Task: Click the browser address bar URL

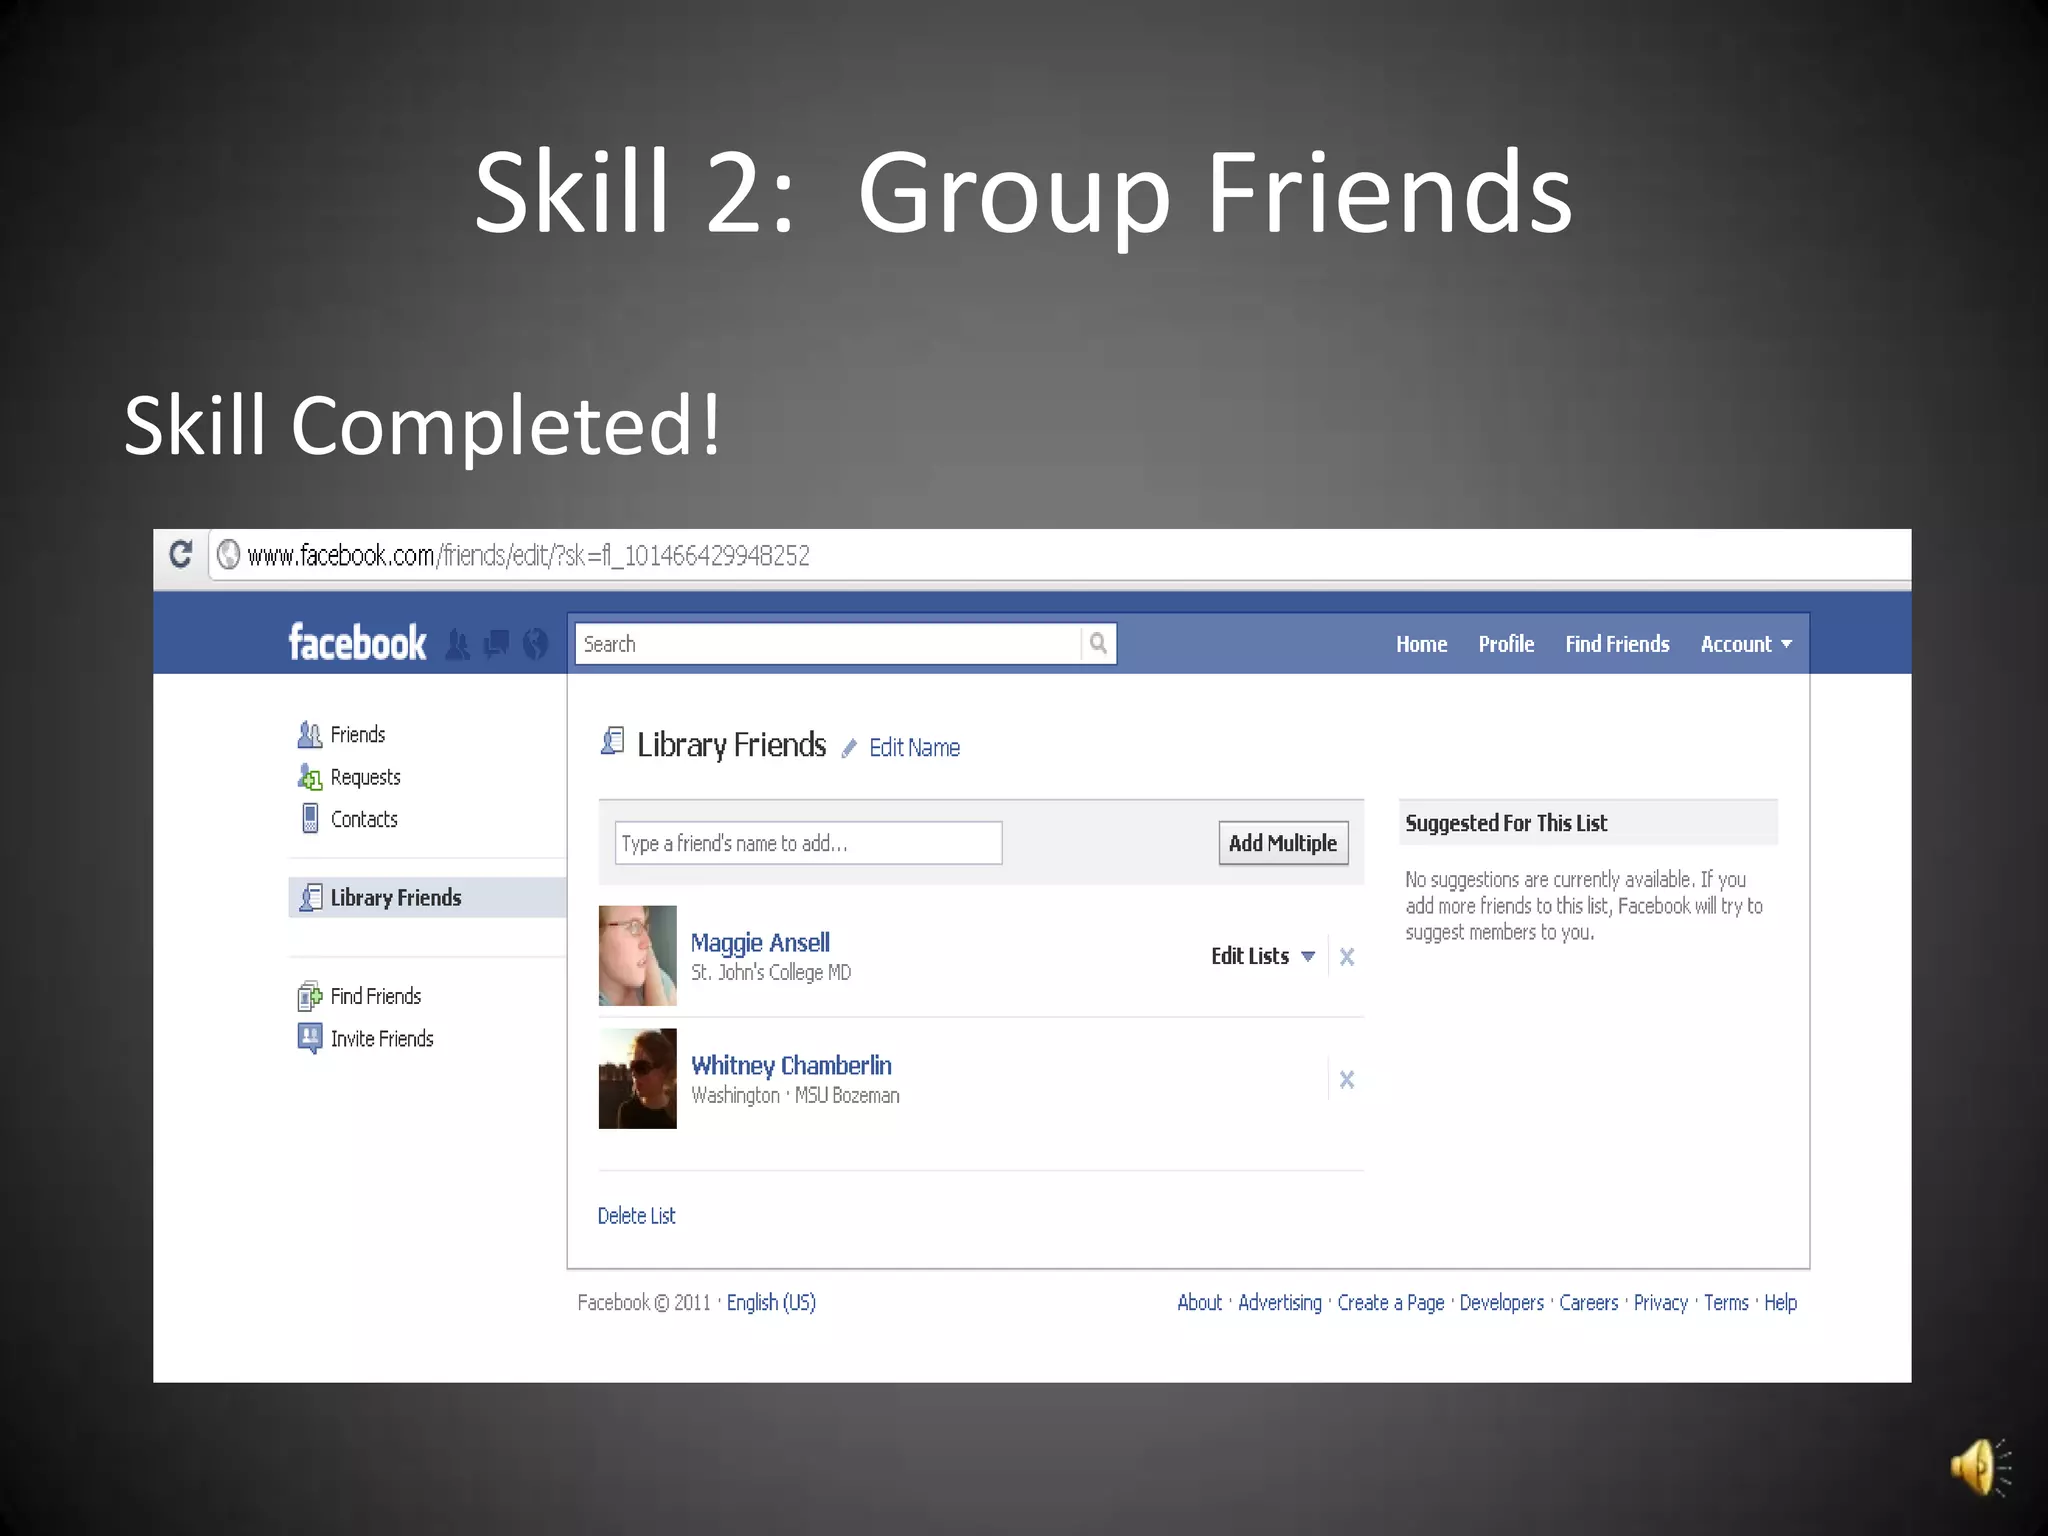Action: coord(528,555)
